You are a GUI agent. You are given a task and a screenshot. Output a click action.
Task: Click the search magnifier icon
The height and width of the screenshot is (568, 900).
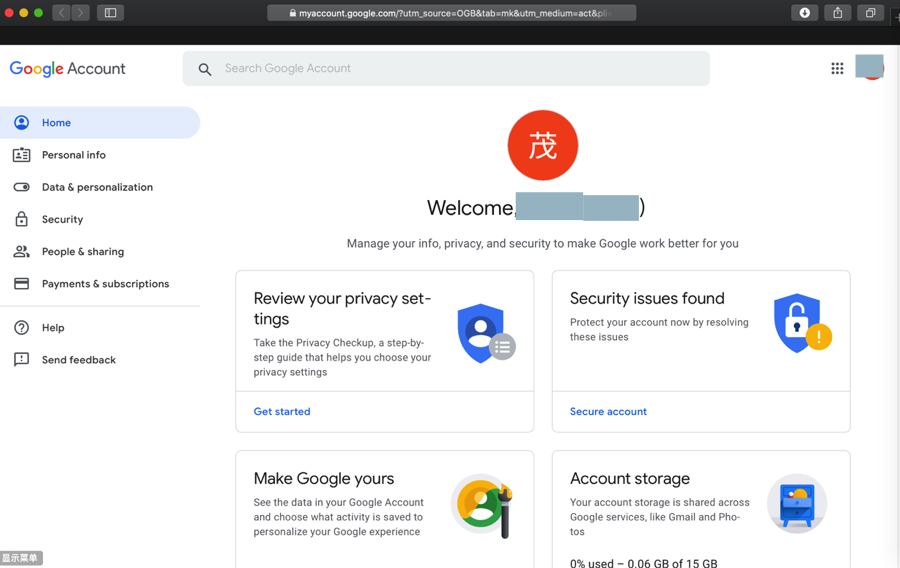click(205, 69)
